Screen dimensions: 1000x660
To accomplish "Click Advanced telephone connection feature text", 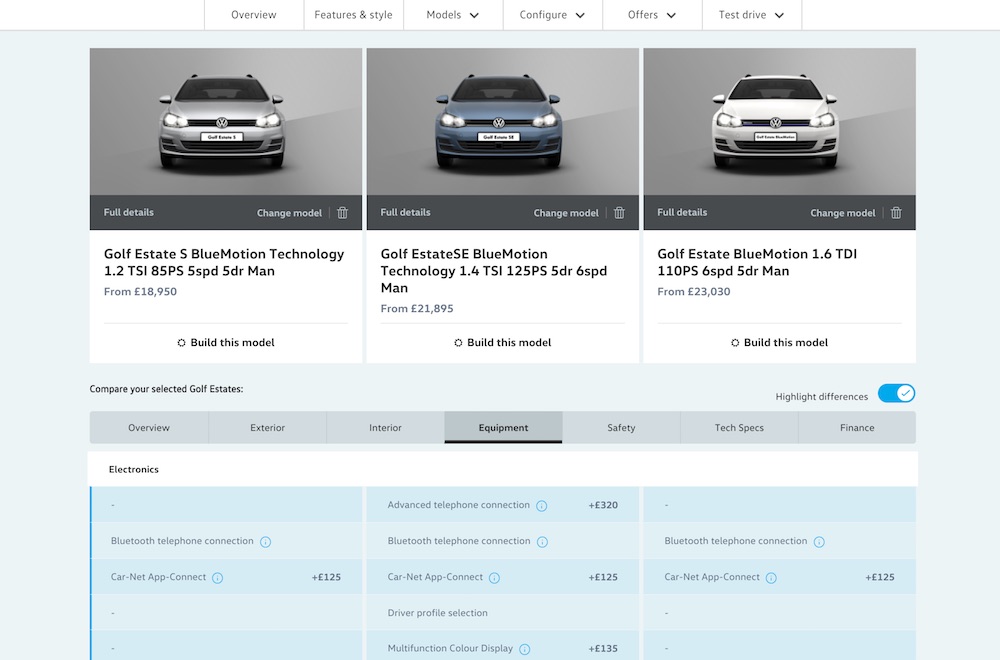I will coord(459,505).
